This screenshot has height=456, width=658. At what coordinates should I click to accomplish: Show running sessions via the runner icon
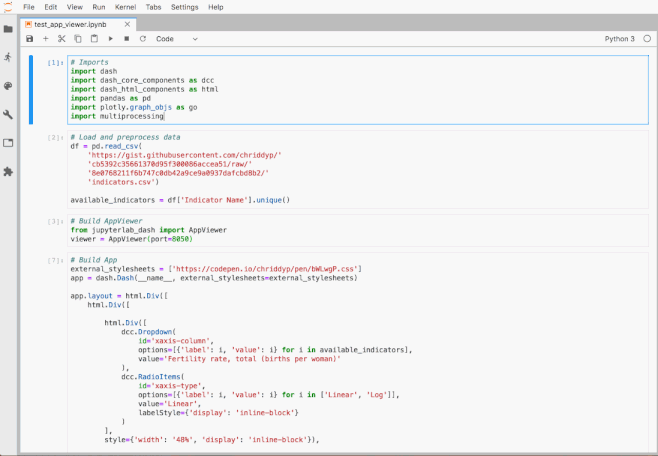[9, 57]
